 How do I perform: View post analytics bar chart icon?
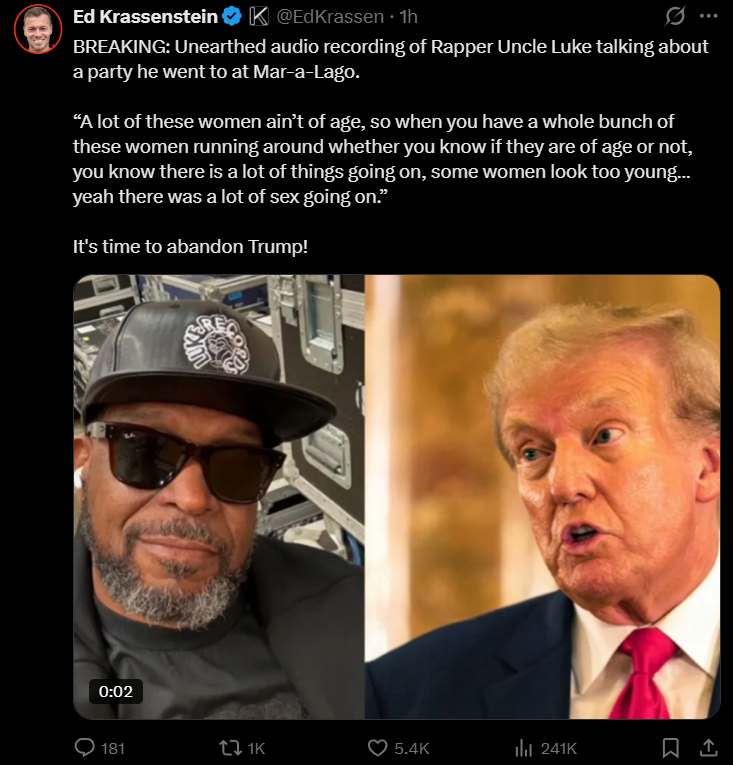point(524,747)
